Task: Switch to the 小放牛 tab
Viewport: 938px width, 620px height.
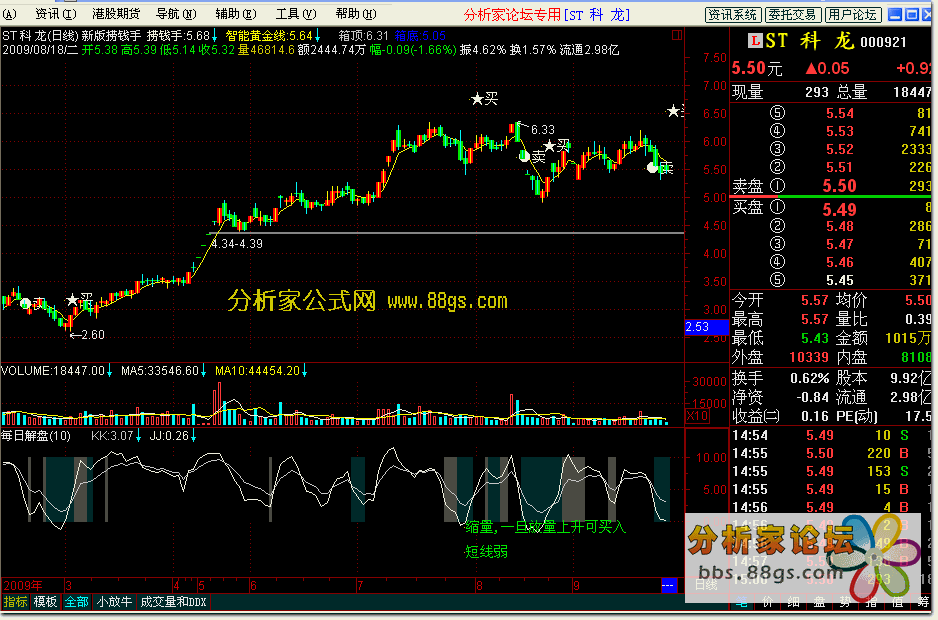Action: point(114,602)
